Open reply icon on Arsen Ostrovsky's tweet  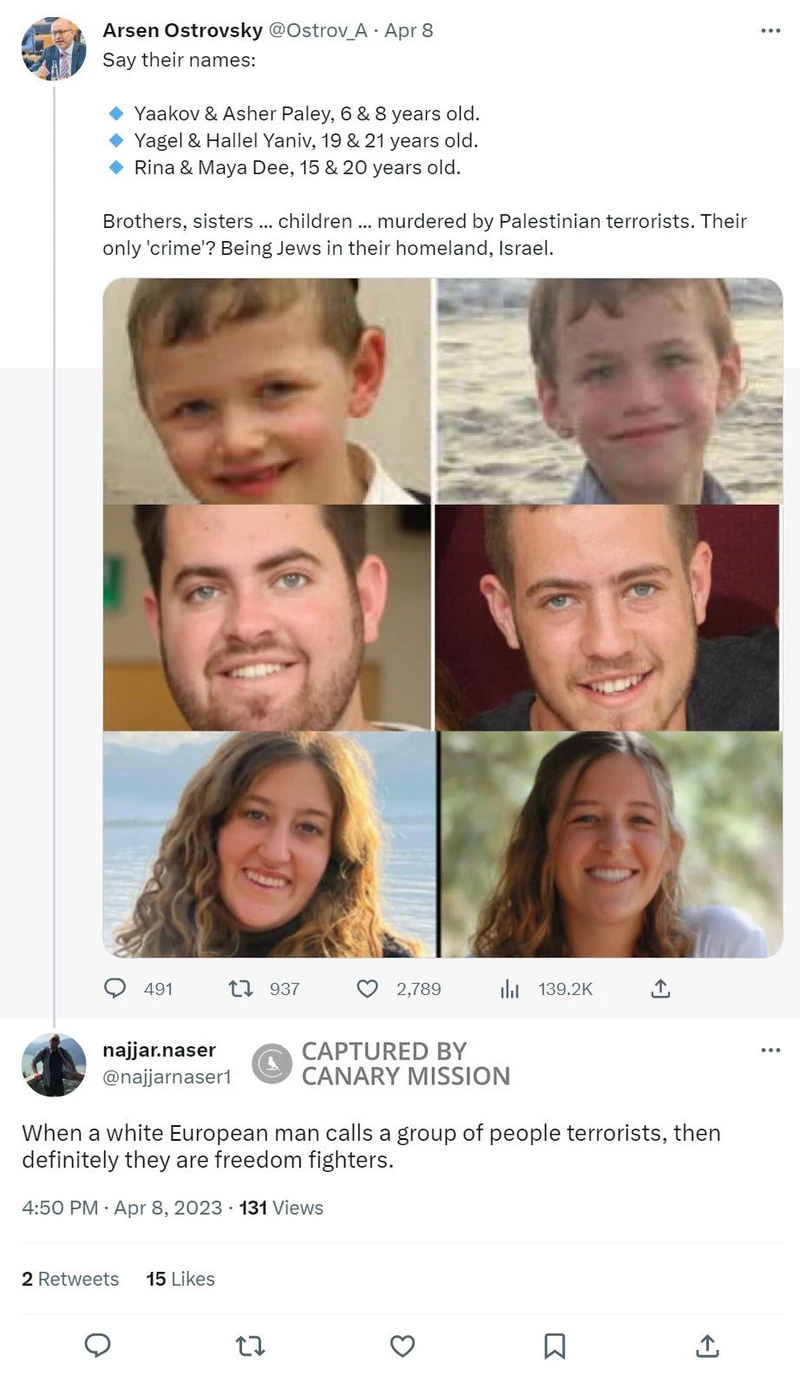point(115,988)
